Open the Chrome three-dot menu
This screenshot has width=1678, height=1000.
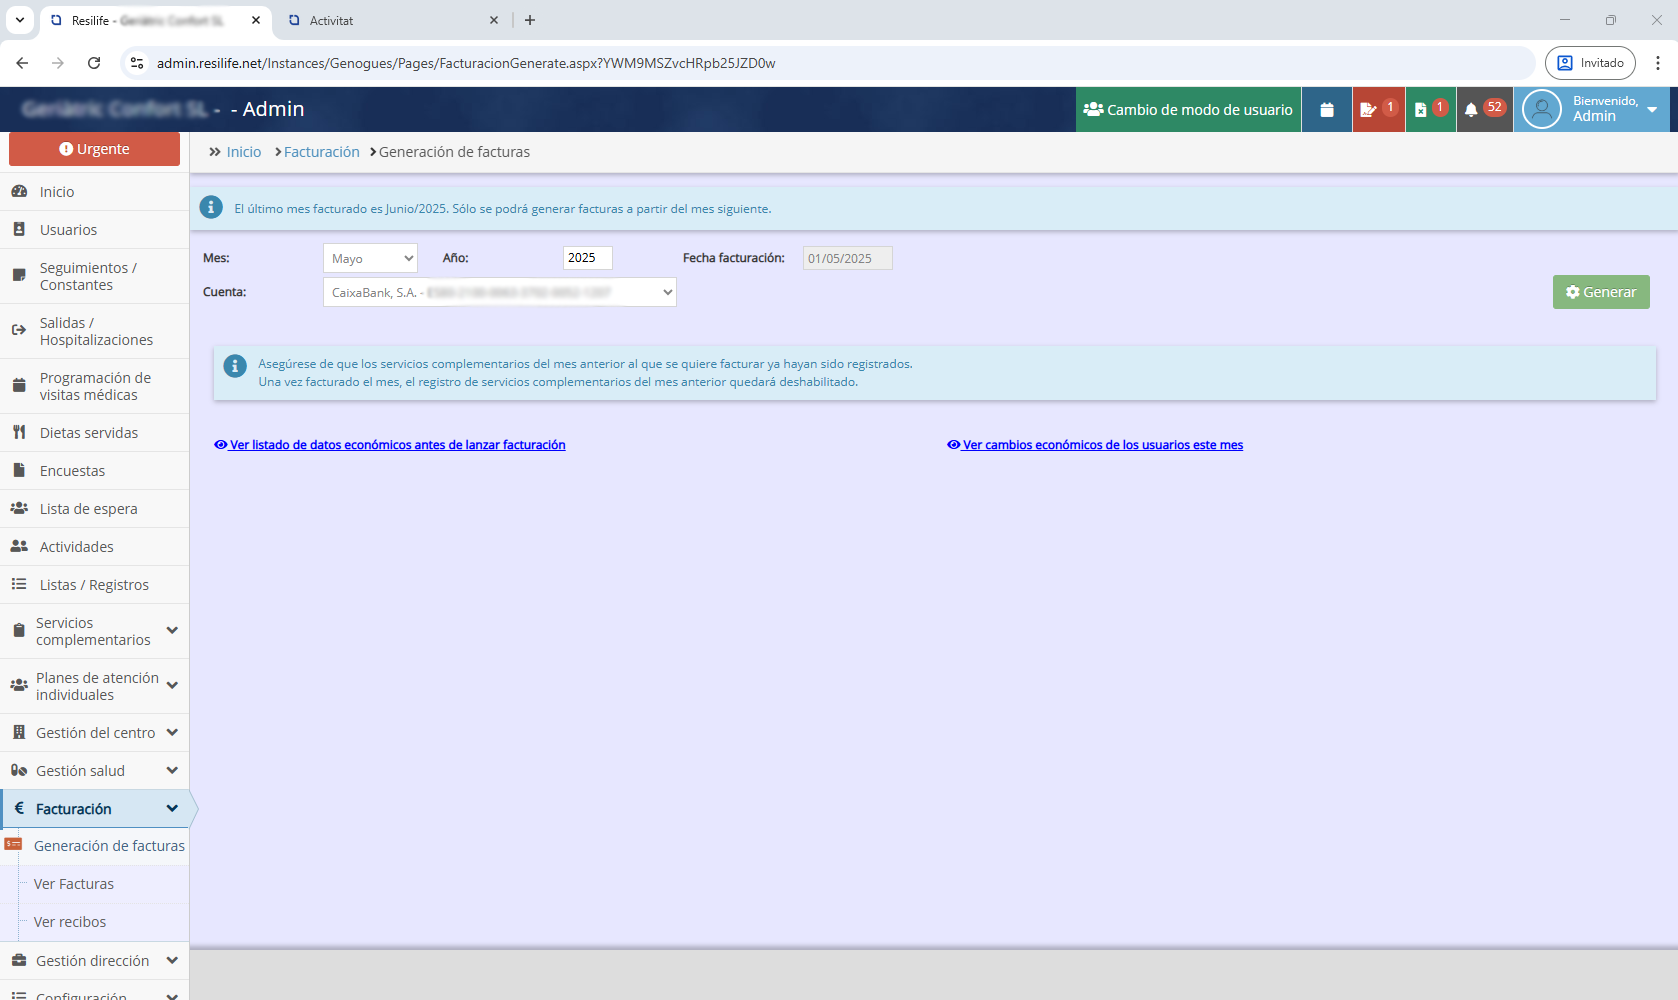tap(1657, 63)
